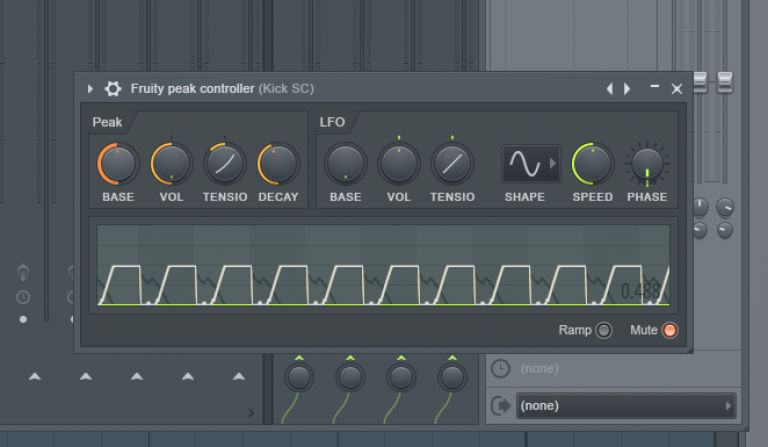The width and height of the screenshot is (768, 447).
Task: Click the small chevron below white arrows
Action: pyautogui.click(x=251, y=412)
